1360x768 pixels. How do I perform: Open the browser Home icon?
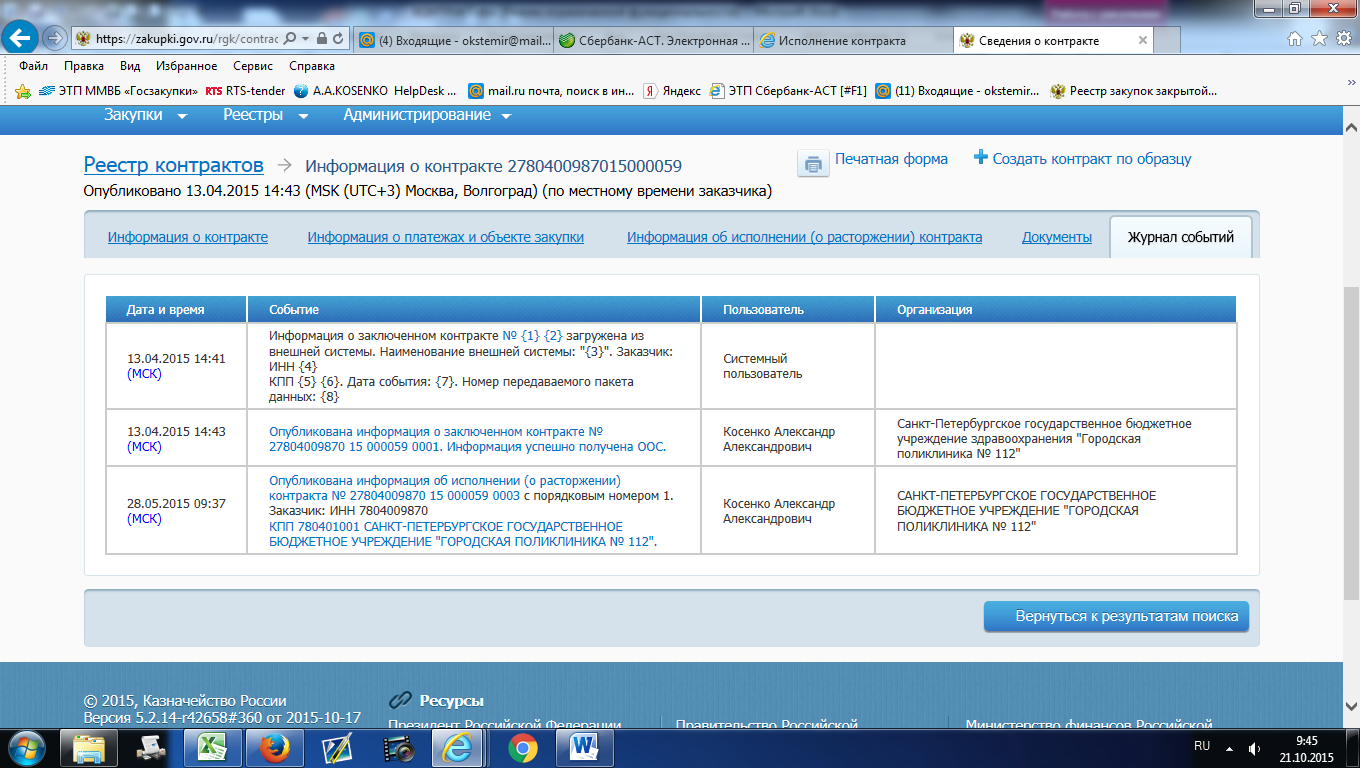pyautogui.click(x=1294, y=39)
